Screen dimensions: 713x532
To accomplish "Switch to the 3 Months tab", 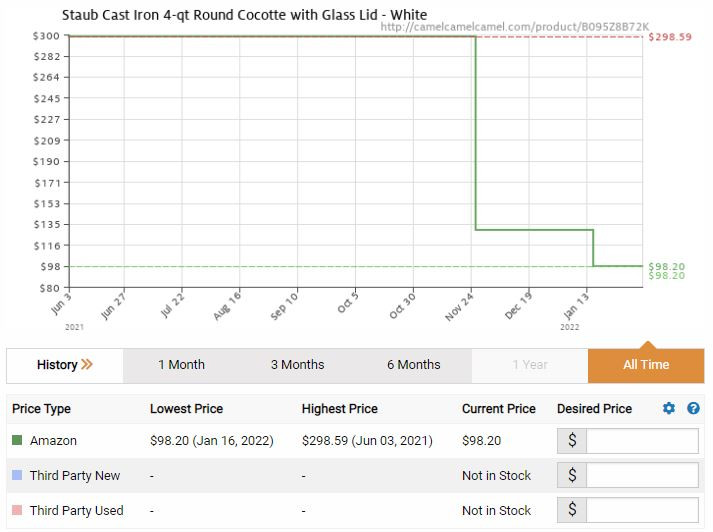I will click(297, 365).
